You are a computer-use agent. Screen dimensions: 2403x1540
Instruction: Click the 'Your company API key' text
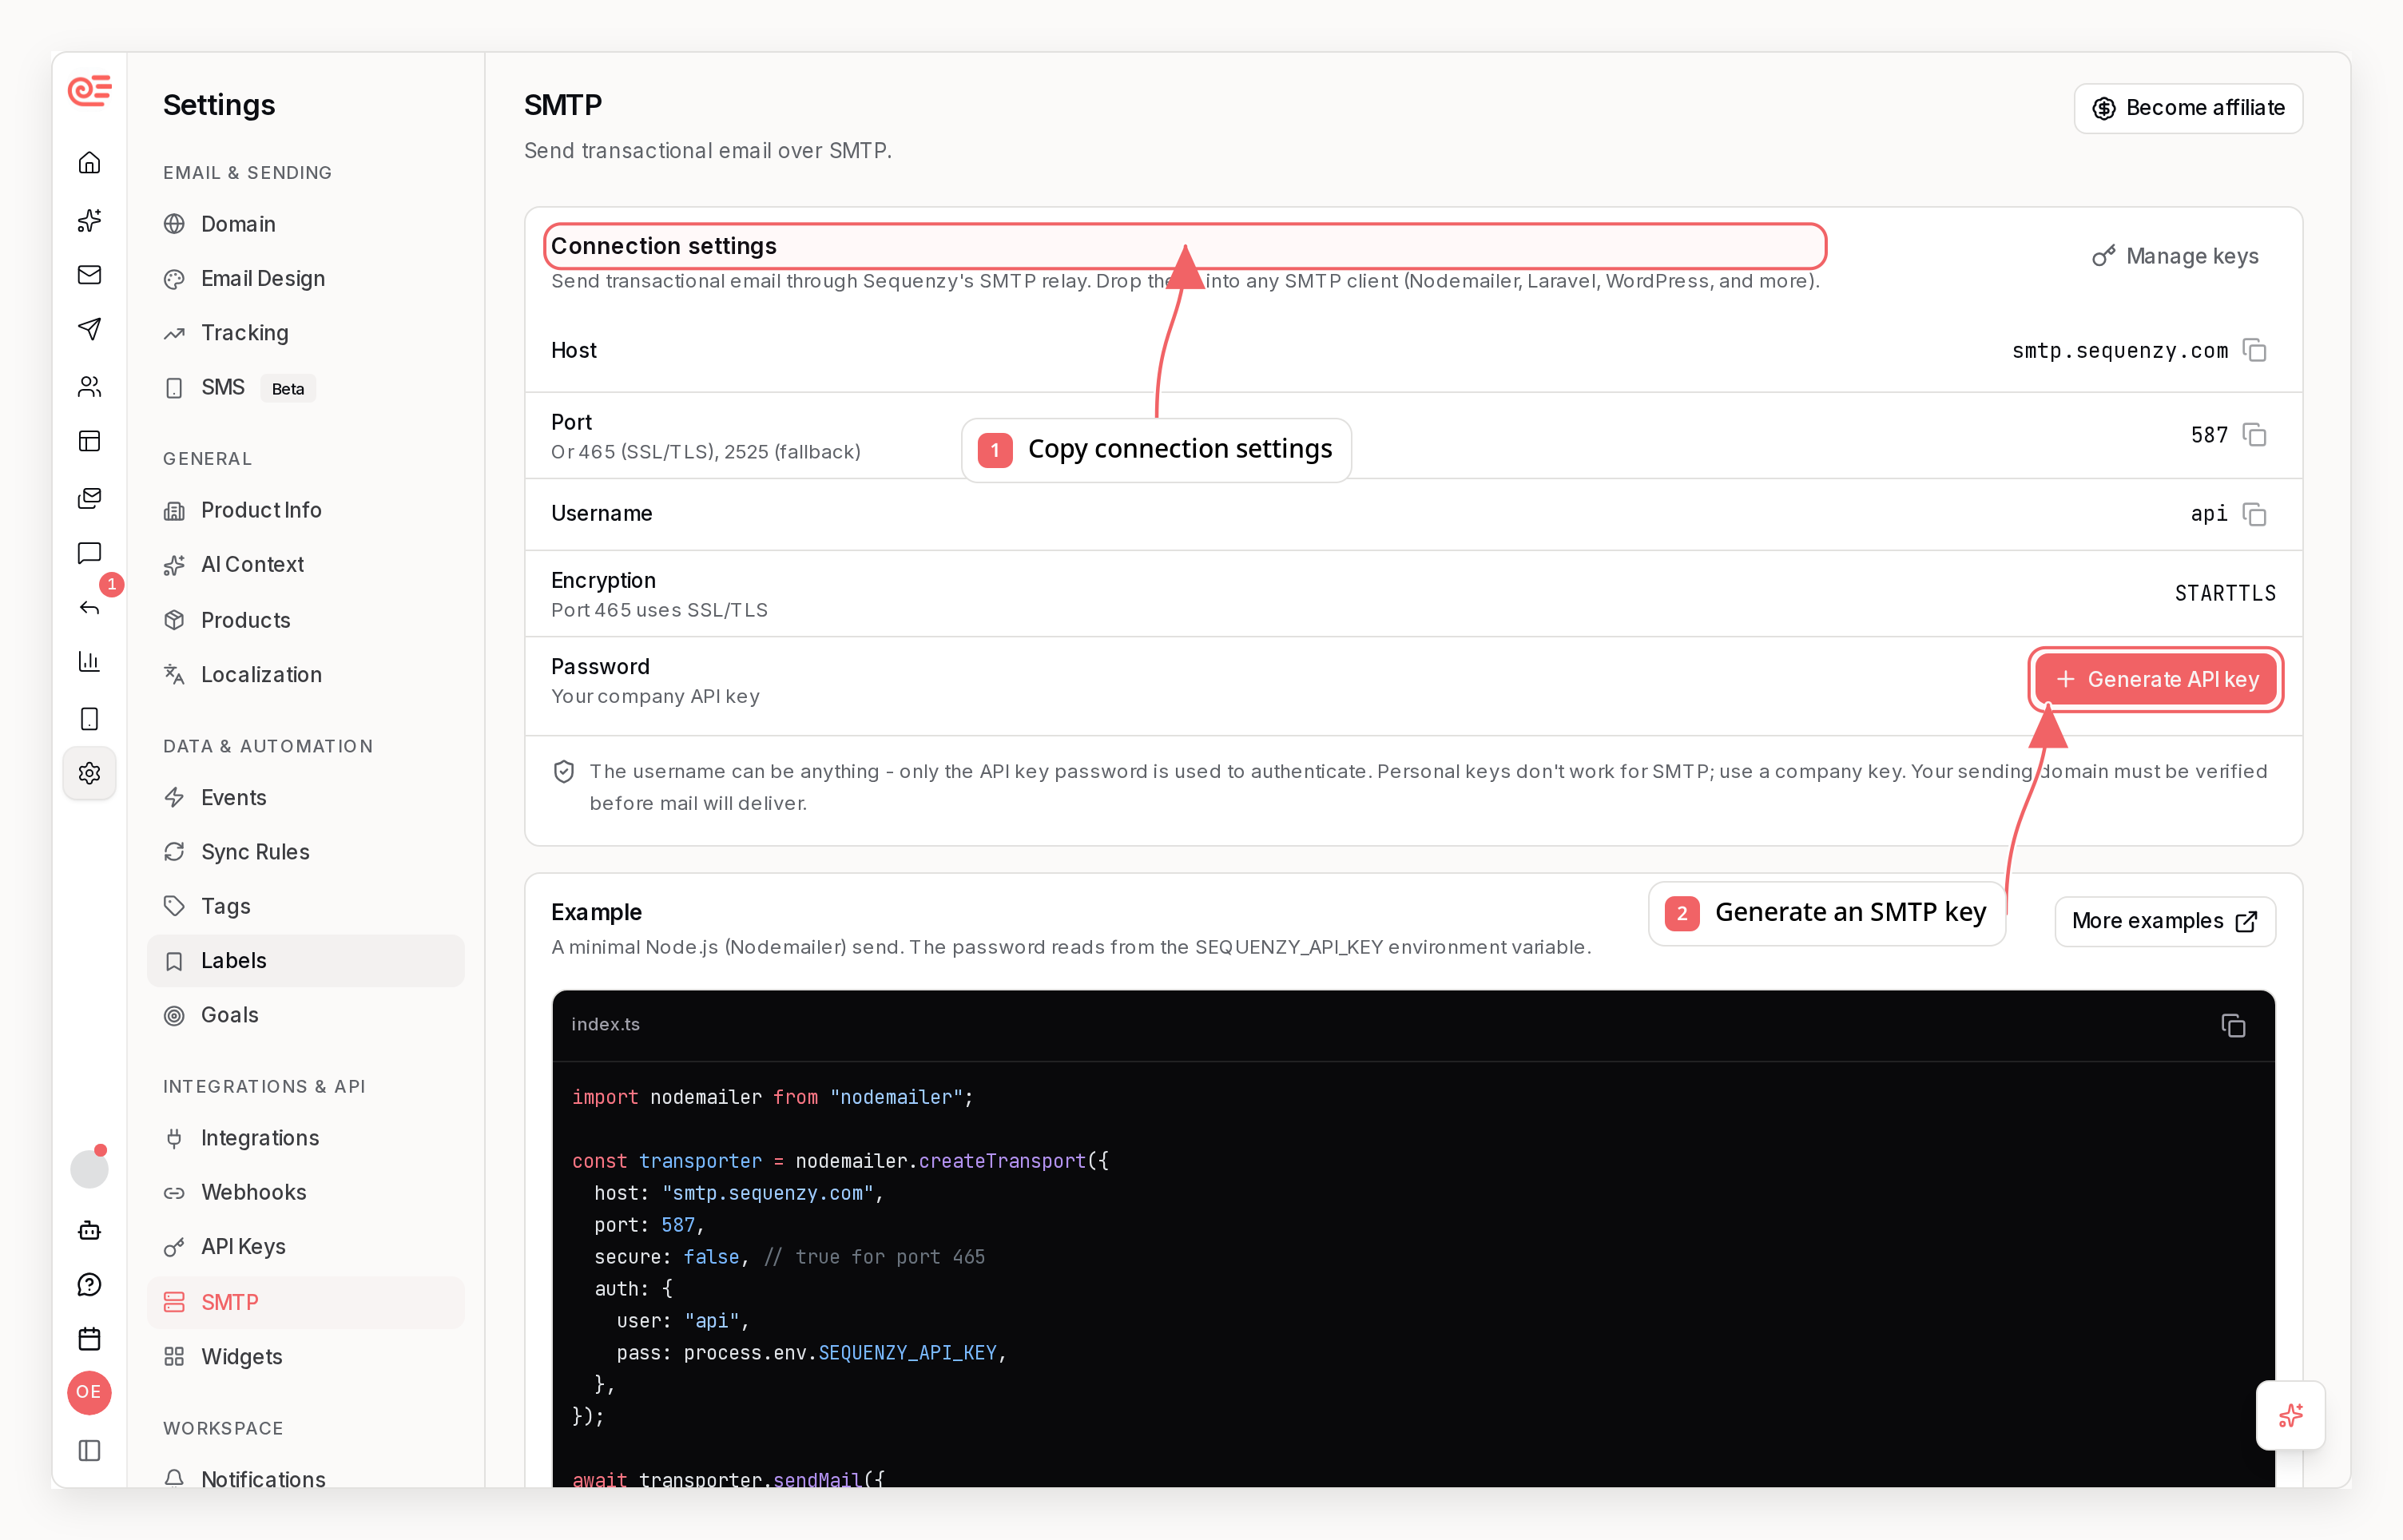point(655,696)
